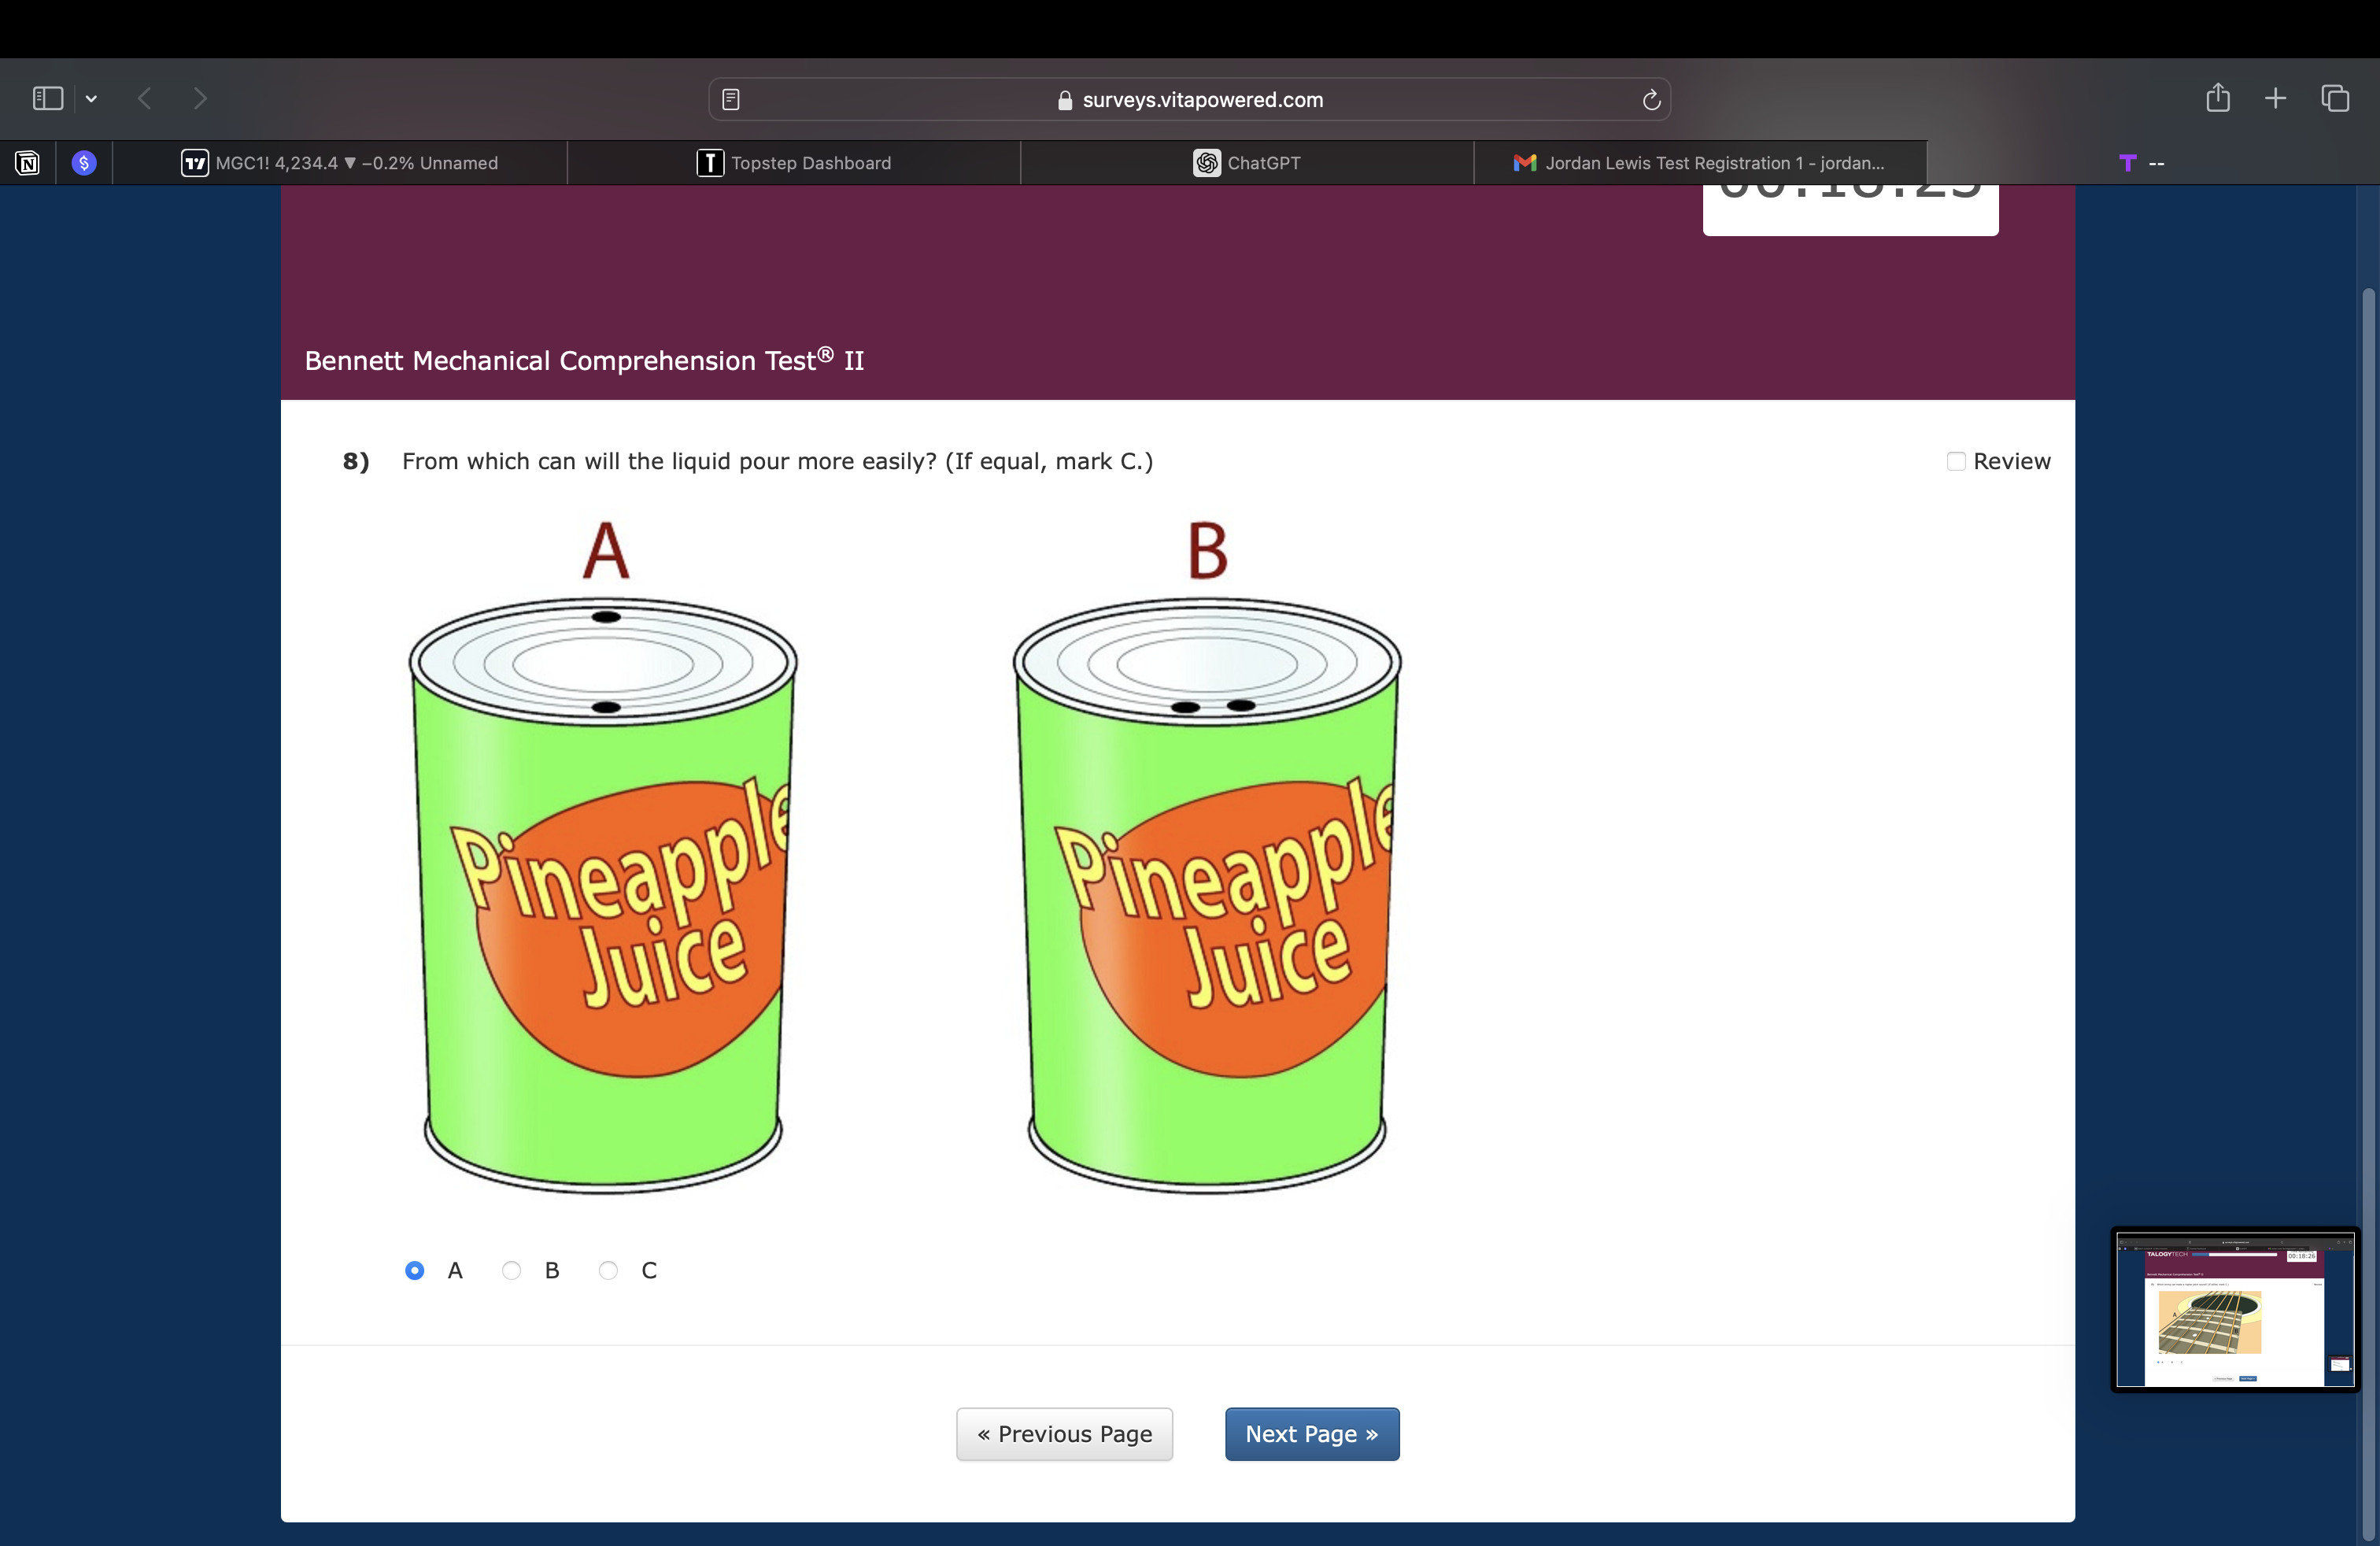Go back with the back arrow
Viewport: 2380px width, 1546px height.
pos(145,98)
